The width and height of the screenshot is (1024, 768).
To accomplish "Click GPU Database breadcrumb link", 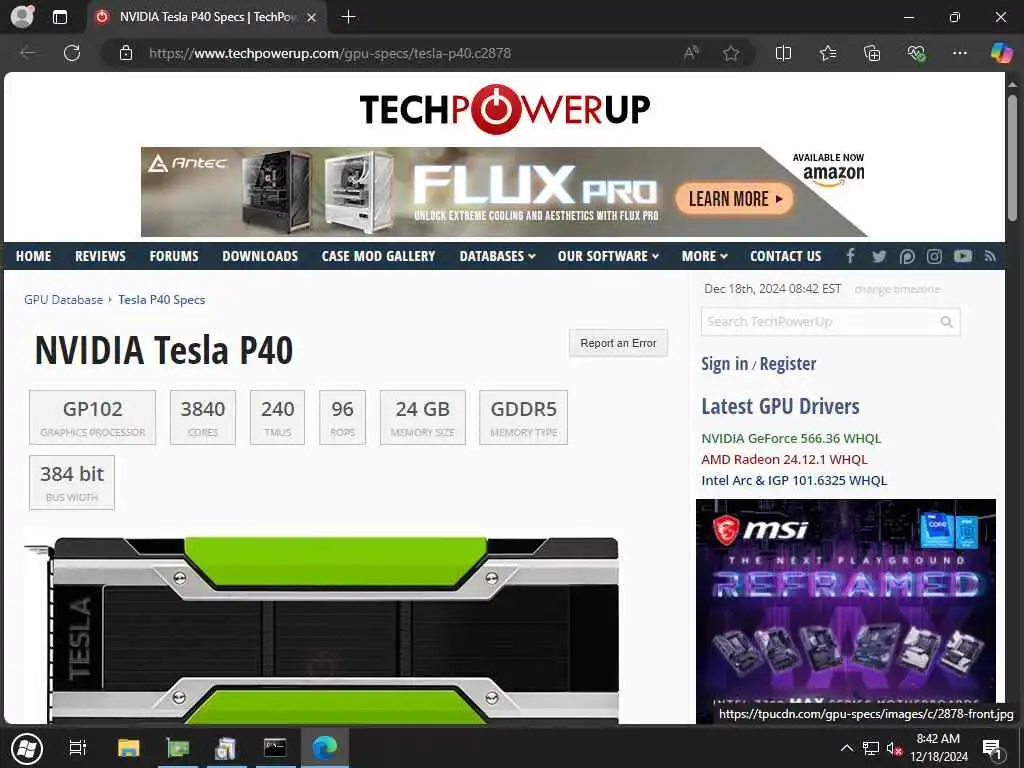I will point(63,300).
